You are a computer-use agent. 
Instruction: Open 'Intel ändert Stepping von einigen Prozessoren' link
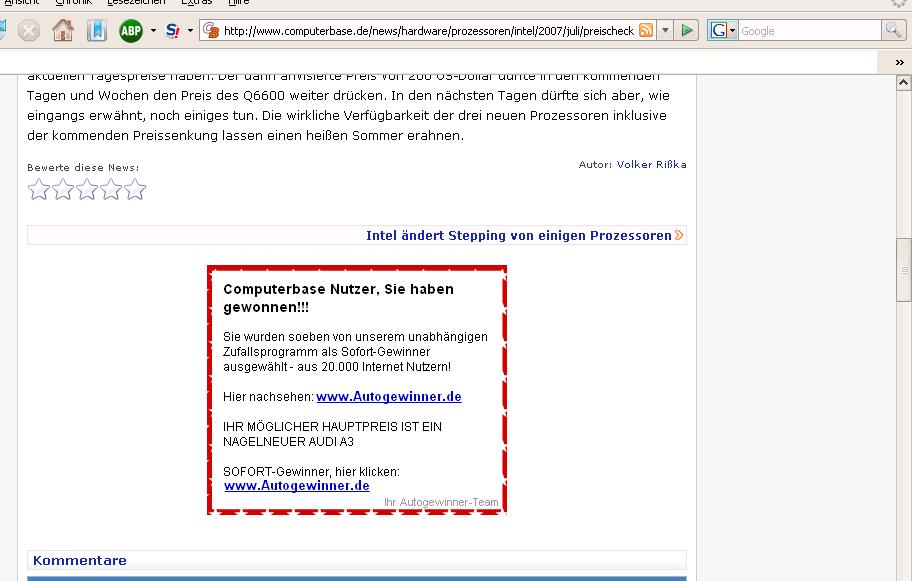[519, 235]
